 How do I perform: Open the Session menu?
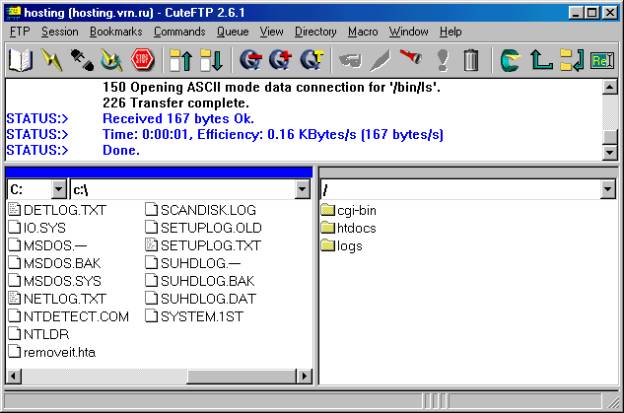pos(60,31)
